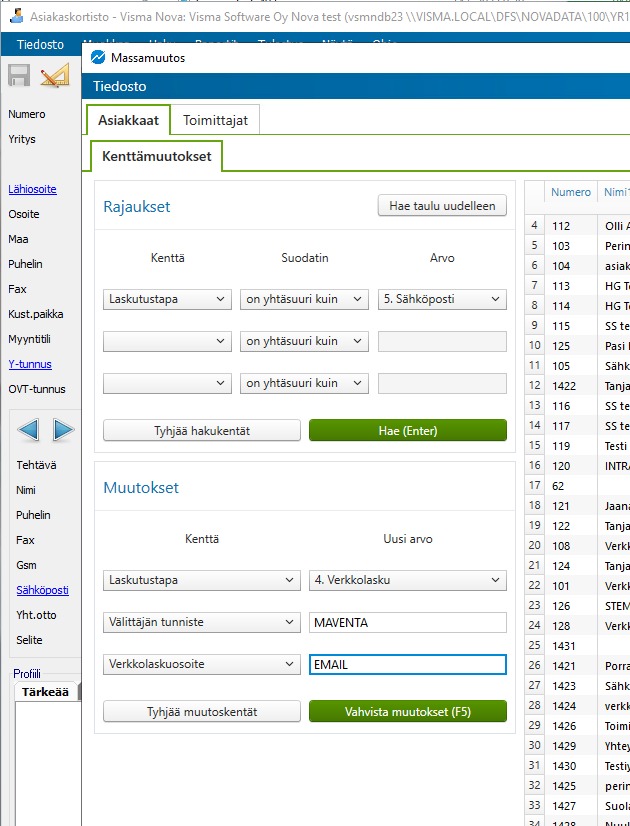Select table row with number 1429

(577, 746)
